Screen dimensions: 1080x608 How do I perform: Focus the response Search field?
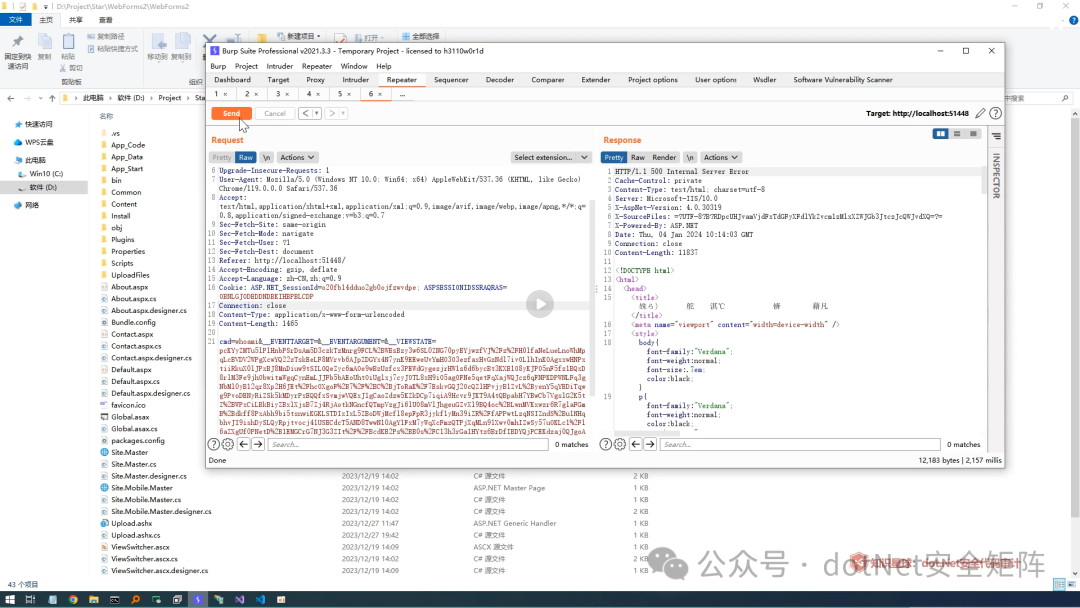click(800, 445)
